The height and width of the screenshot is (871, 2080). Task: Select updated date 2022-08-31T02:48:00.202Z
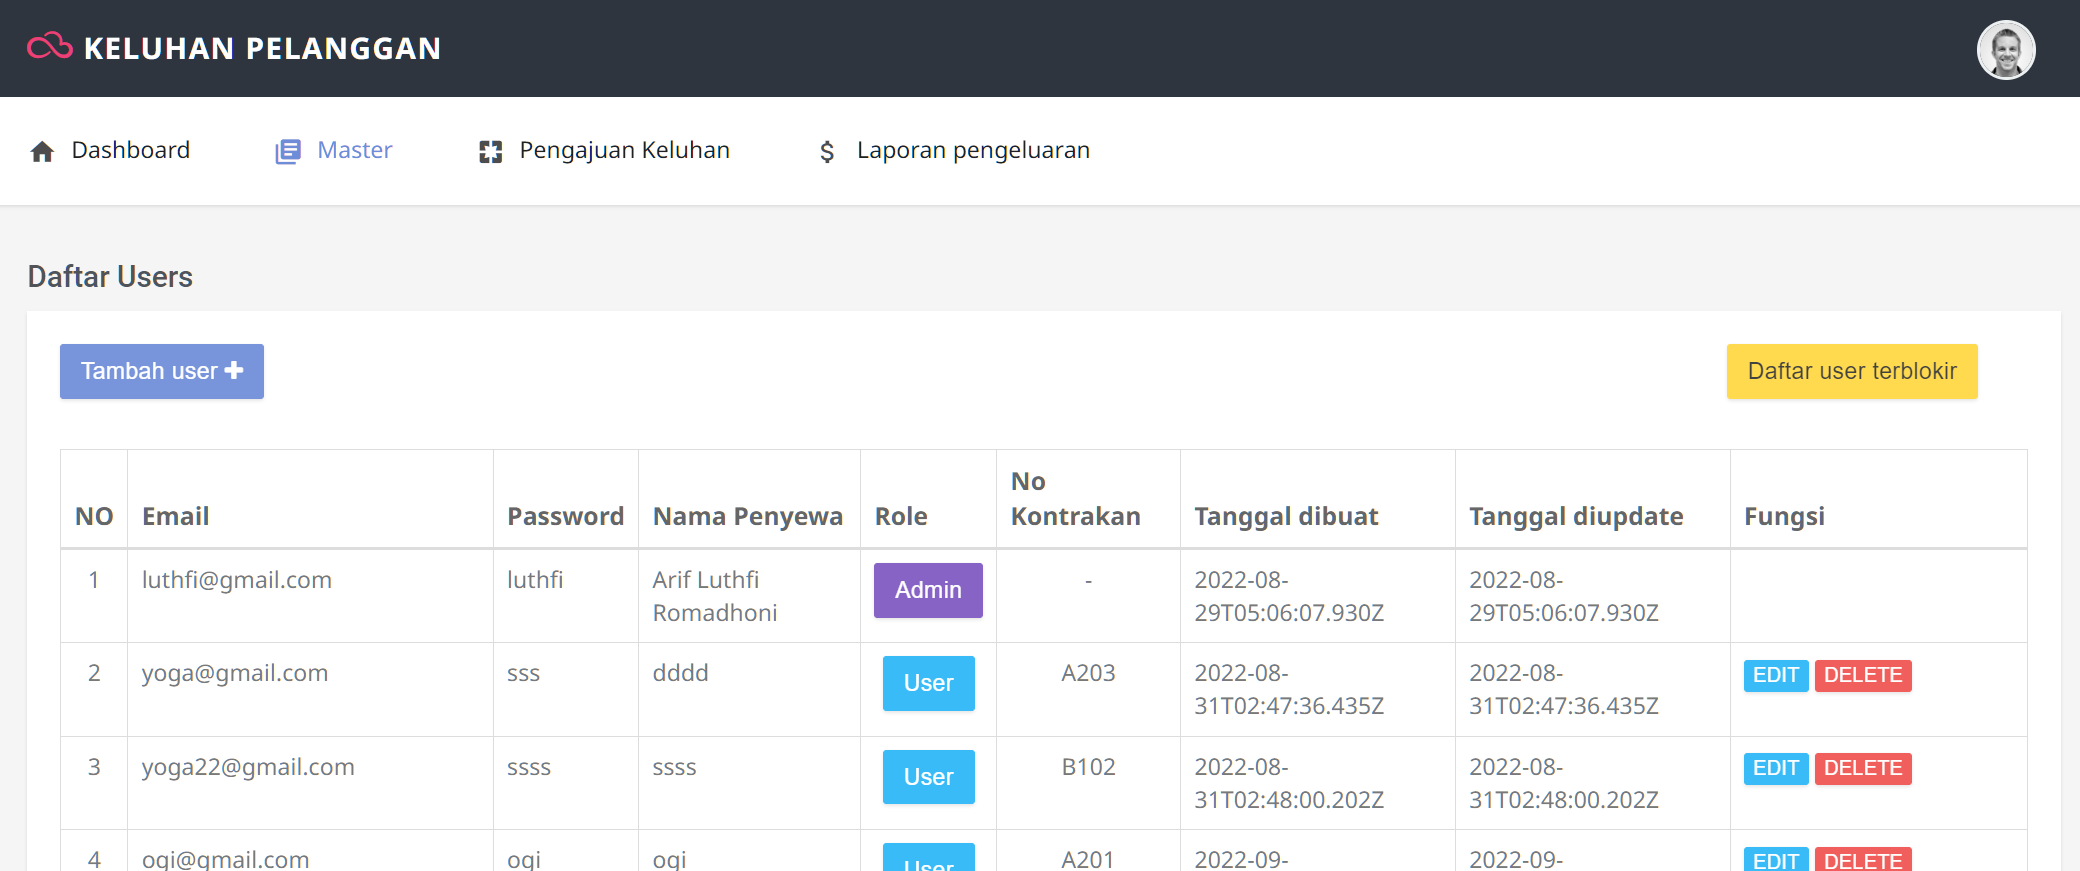pyautogui.click(x=1563, y=783)
